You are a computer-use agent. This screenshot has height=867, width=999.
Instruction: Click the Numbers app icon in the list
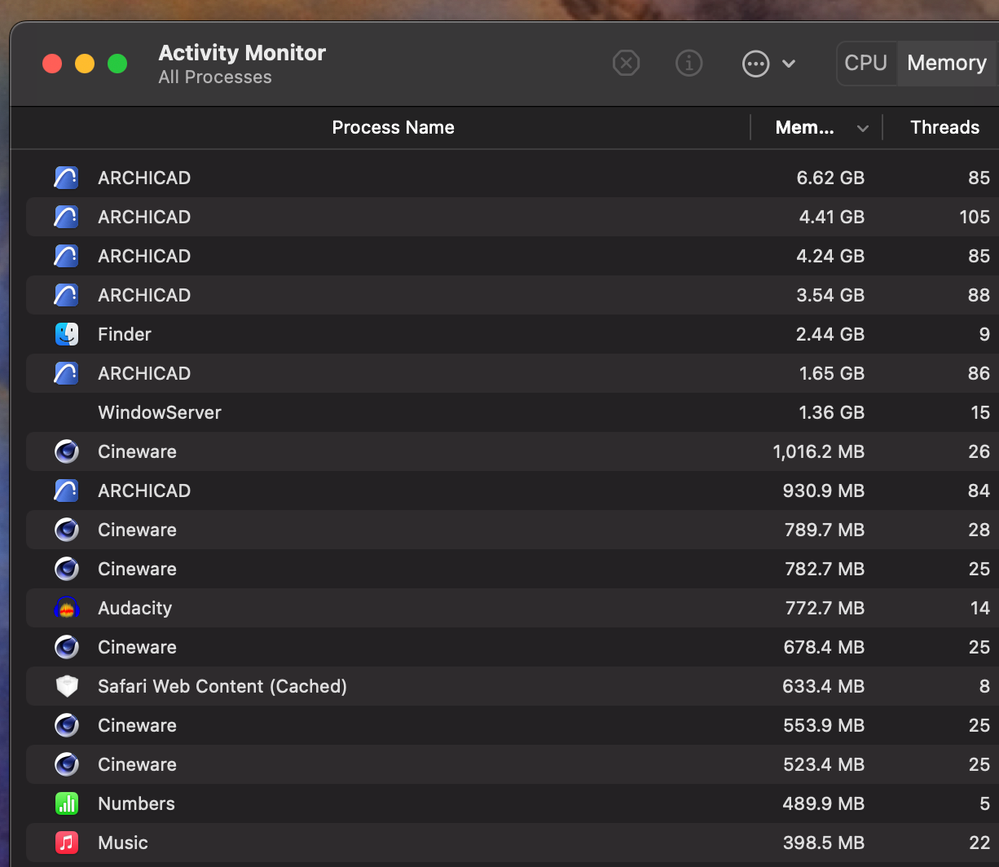click(x=66, y=803)
